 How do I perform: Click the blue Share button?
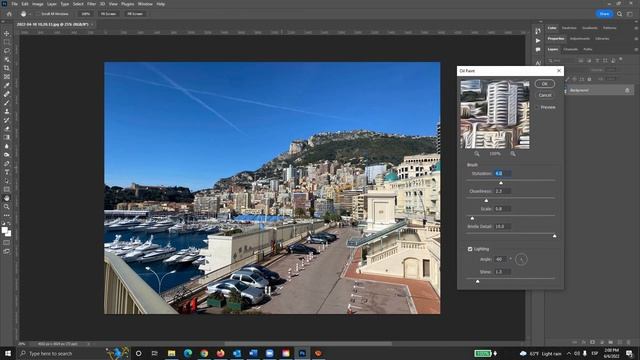604,14
